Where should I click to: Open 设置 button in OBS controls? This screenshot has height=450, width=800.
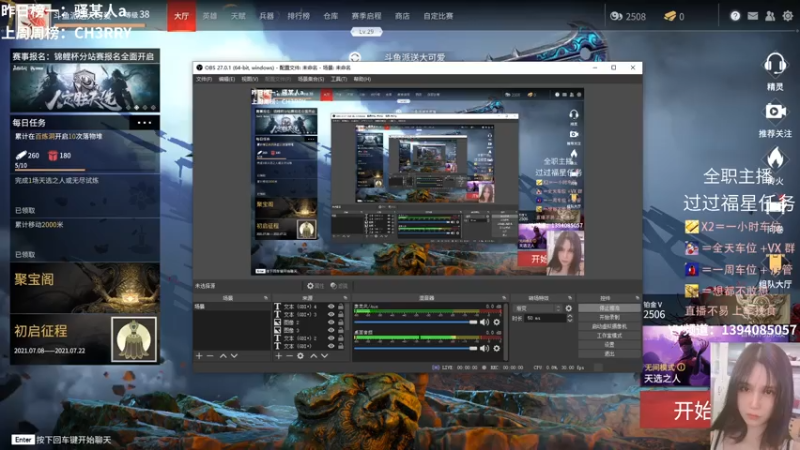click(x=609, y=344)
